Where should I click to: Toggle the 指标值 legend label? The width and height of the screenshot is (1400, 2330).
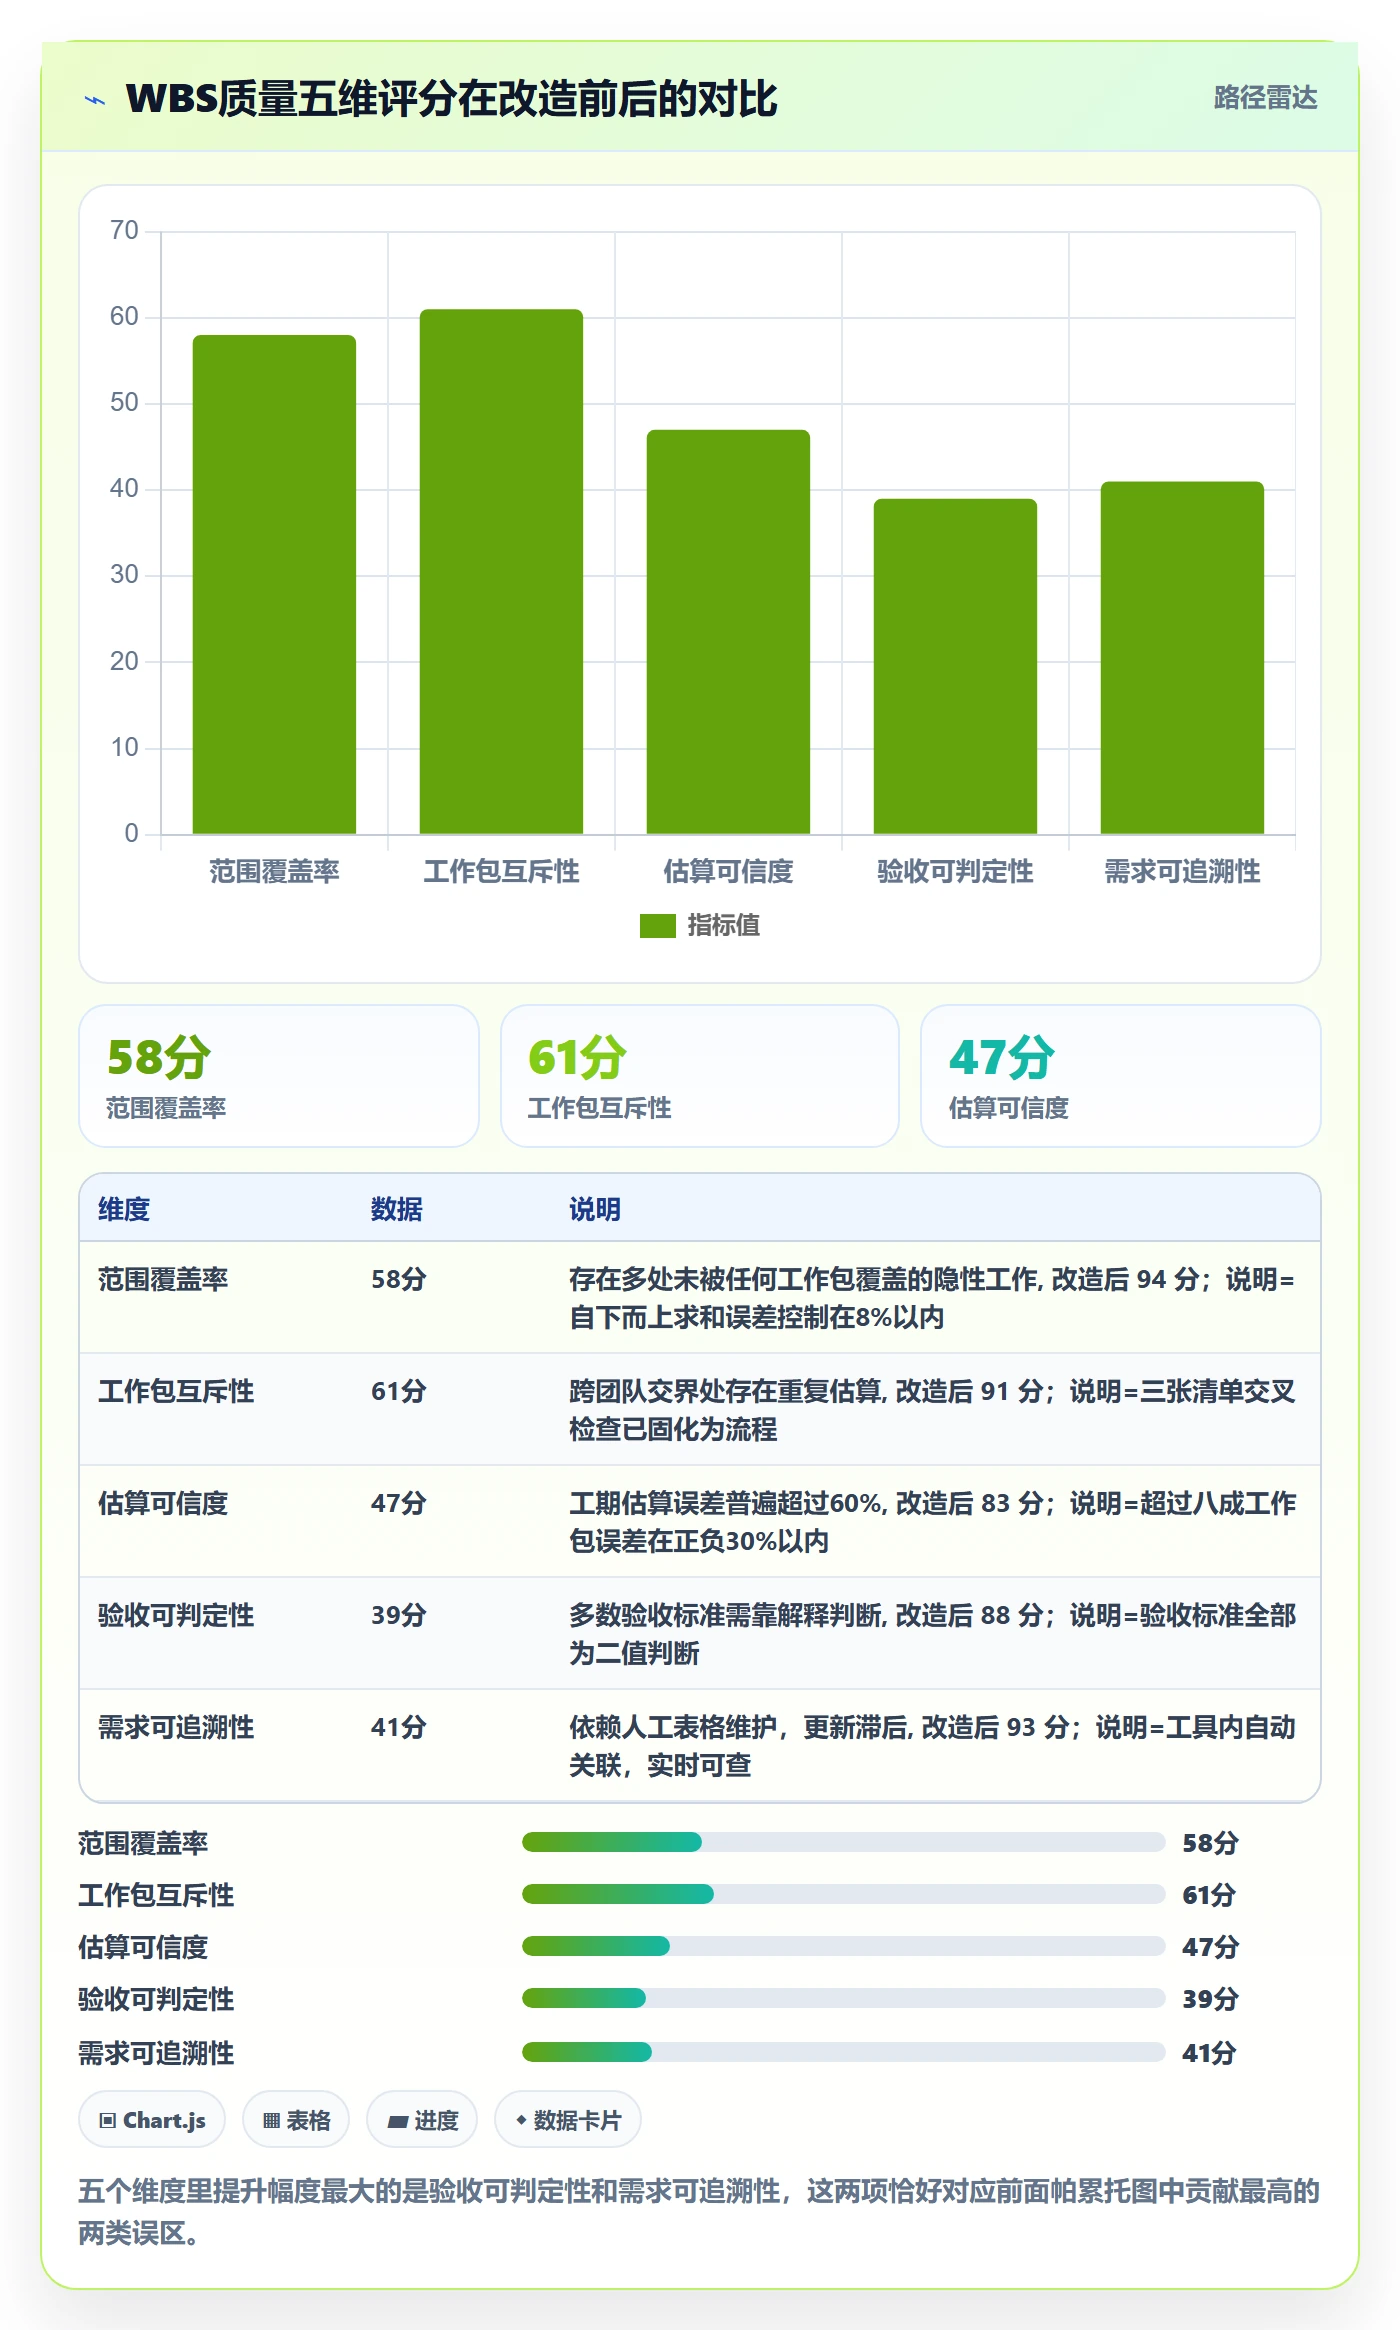click(724, 926)
